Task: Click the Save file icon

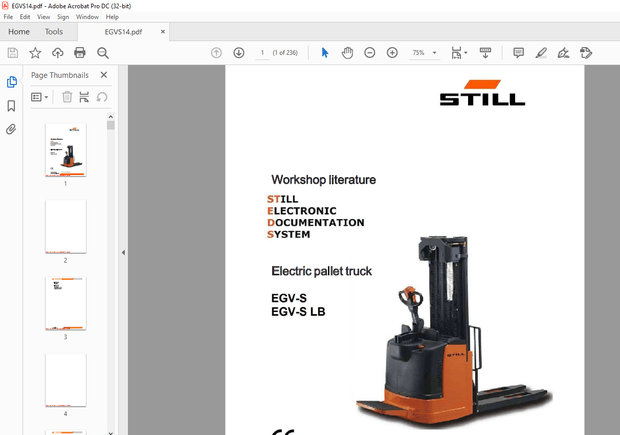Action: click(x=13, y=53)
